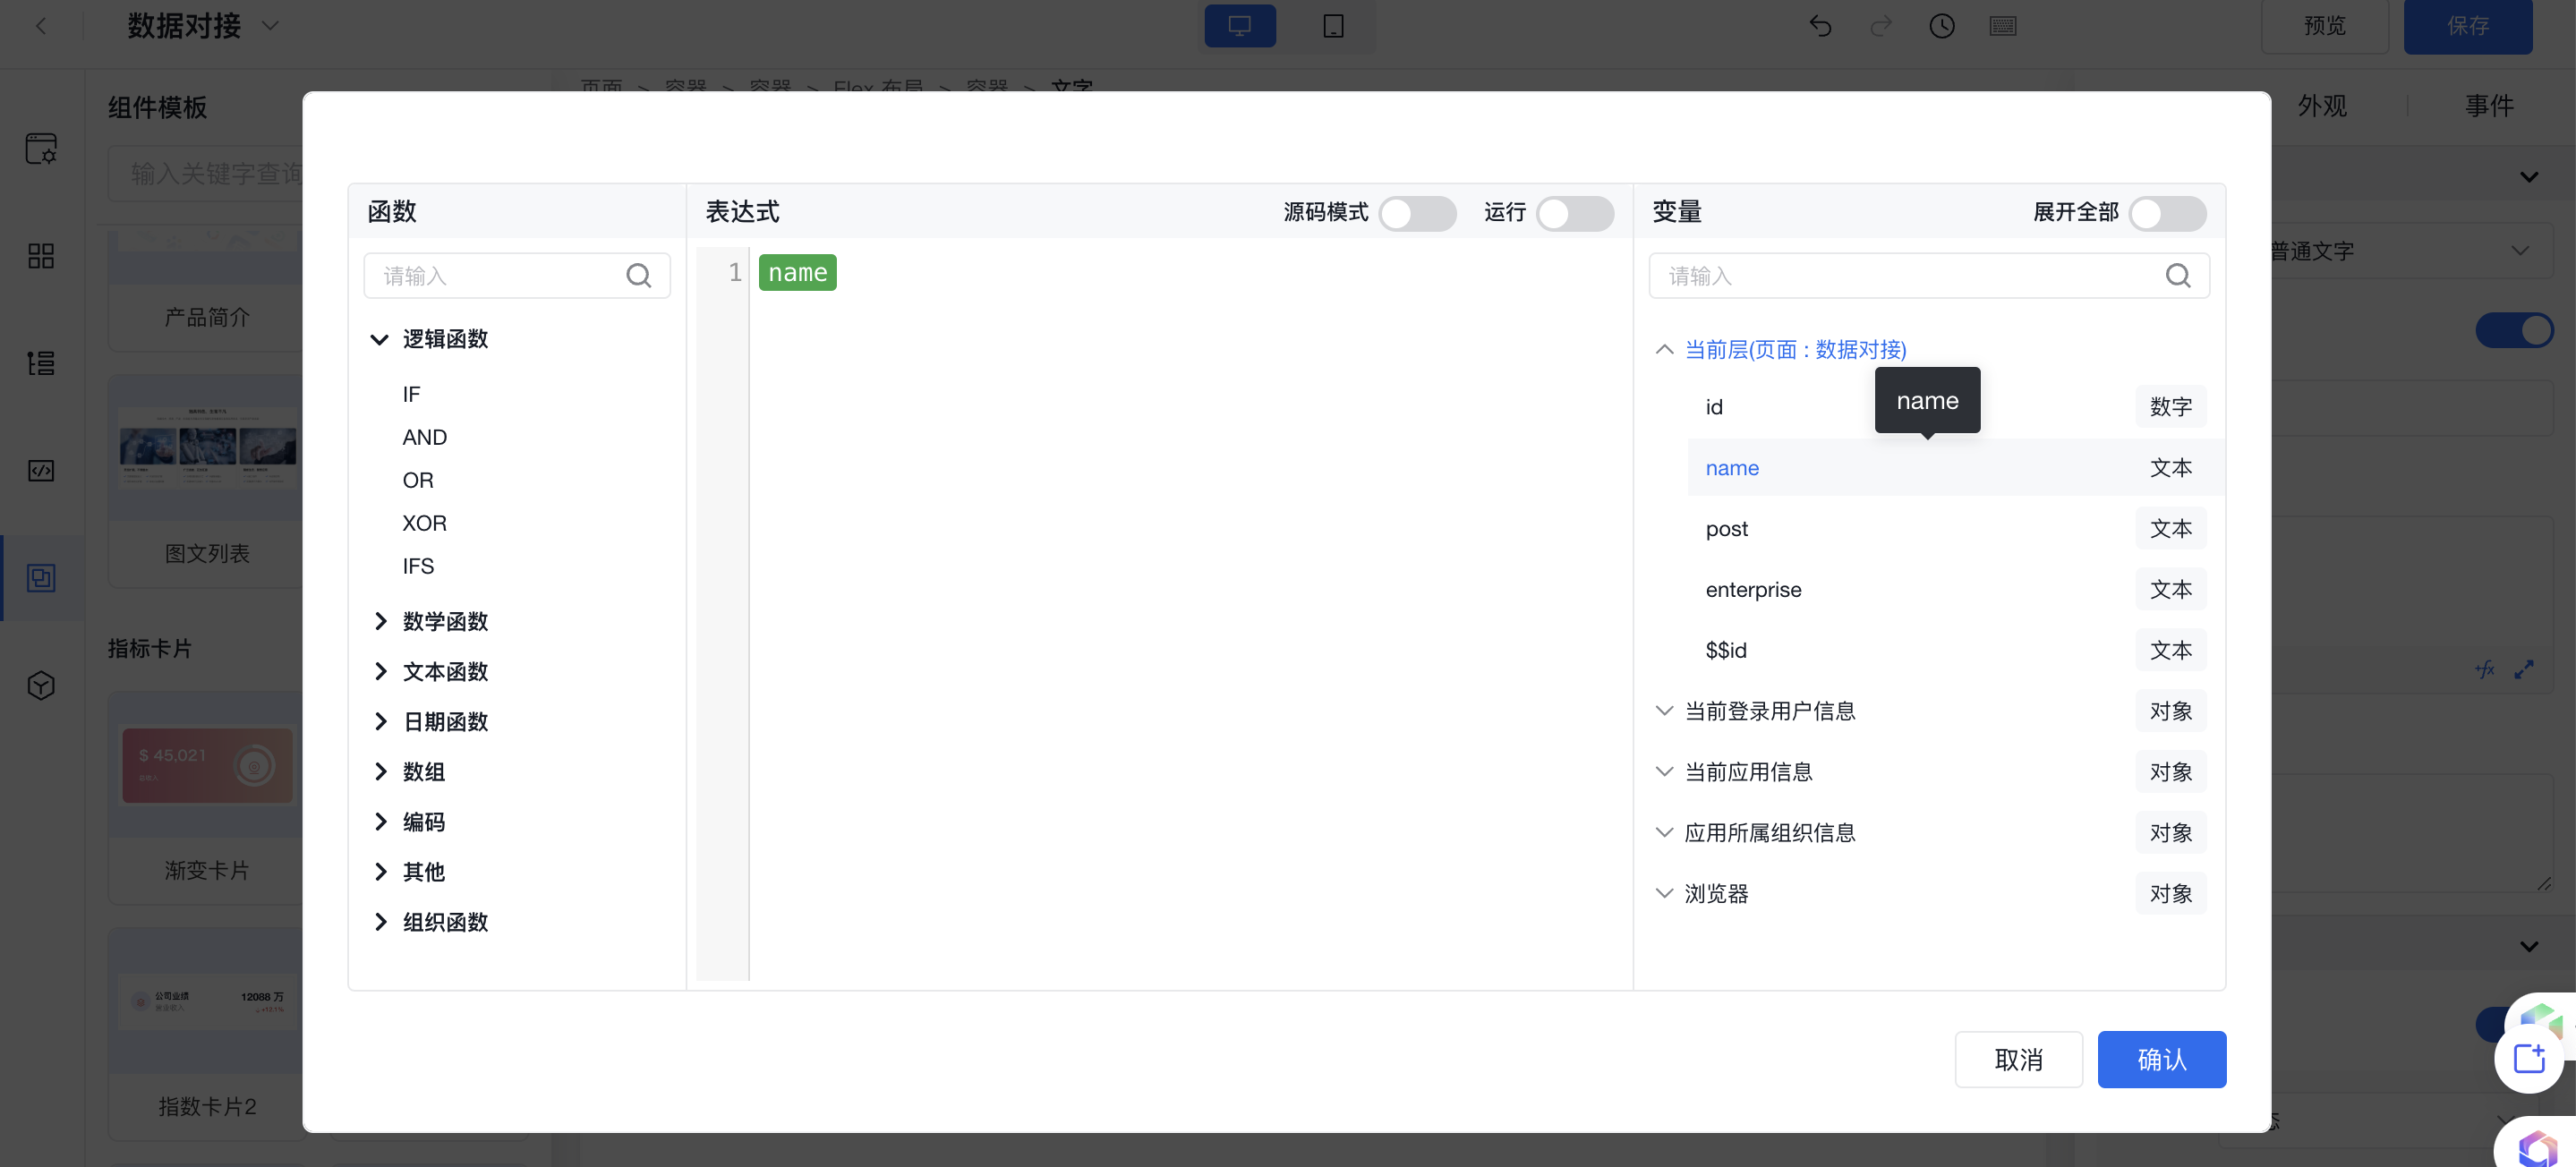Open the cube package sidebar icon
The height and width of the screenshot is (1167, 2576).
41,685
